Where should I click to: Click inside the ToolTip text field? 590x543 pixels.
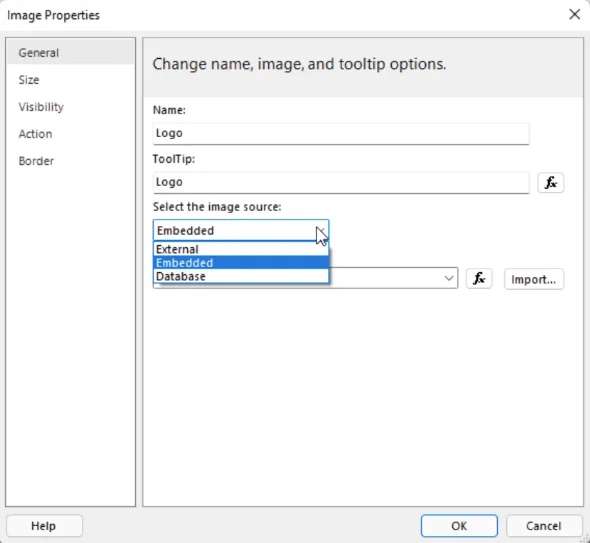341,183
